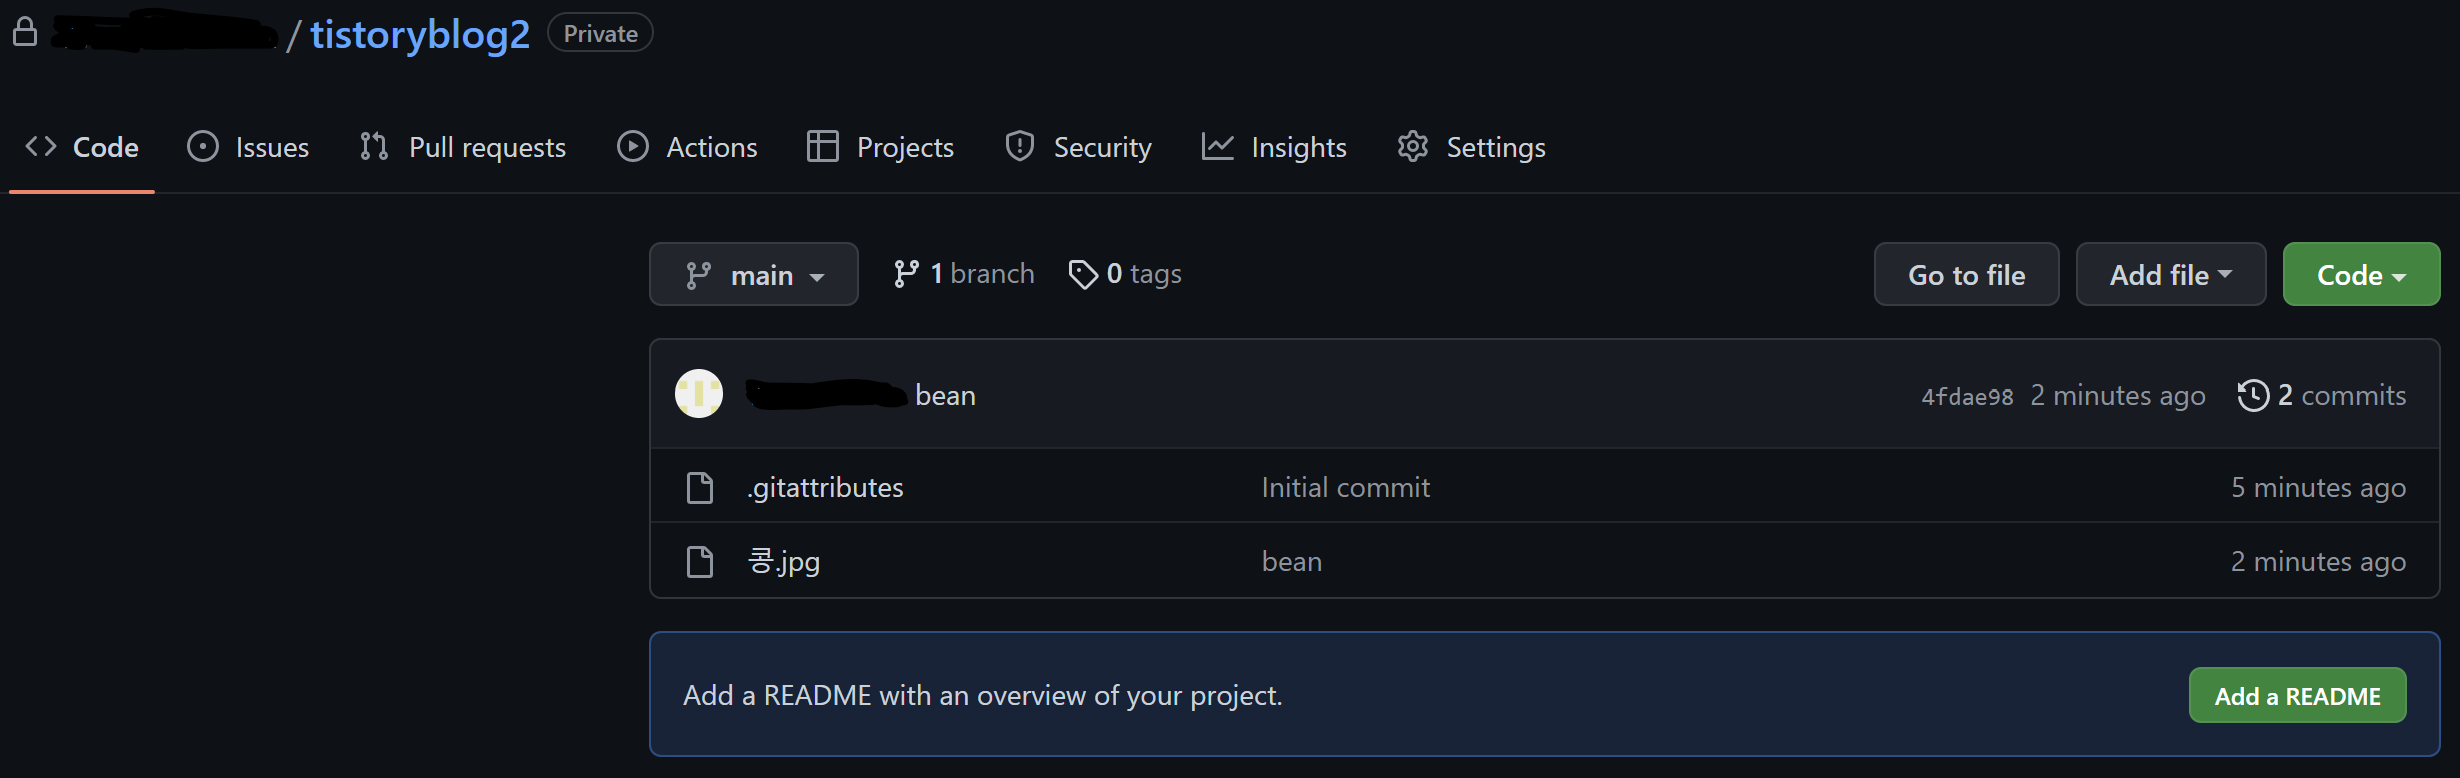This screenshot has height=778, width=2460.
Task: Click the tag icon next to 0 tags
Action: tap(1083, 274)
